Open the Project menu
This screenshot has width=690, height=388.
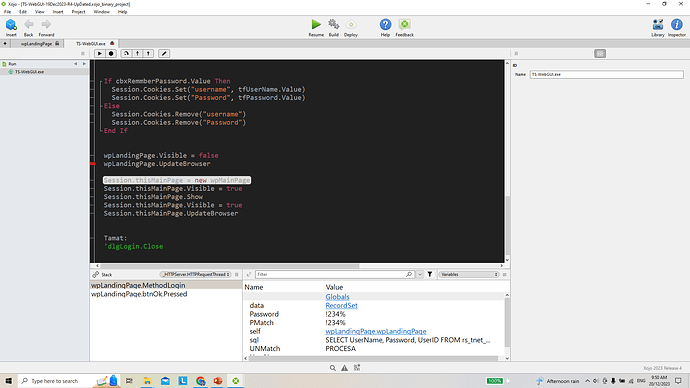[x=78, y=12]
